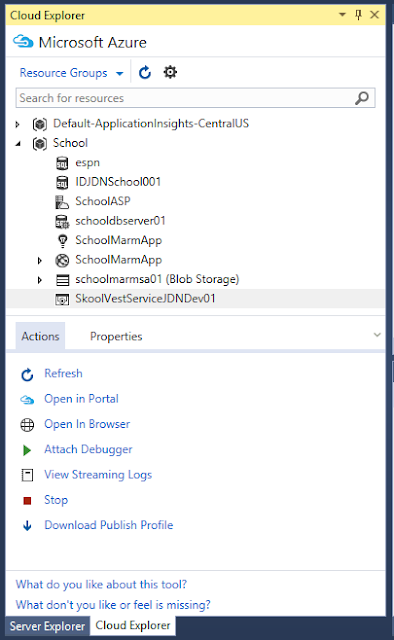394x640 pixels.
Task: Expand schoolmarmsa01 Blob Storage node
Action: point(40,280)
